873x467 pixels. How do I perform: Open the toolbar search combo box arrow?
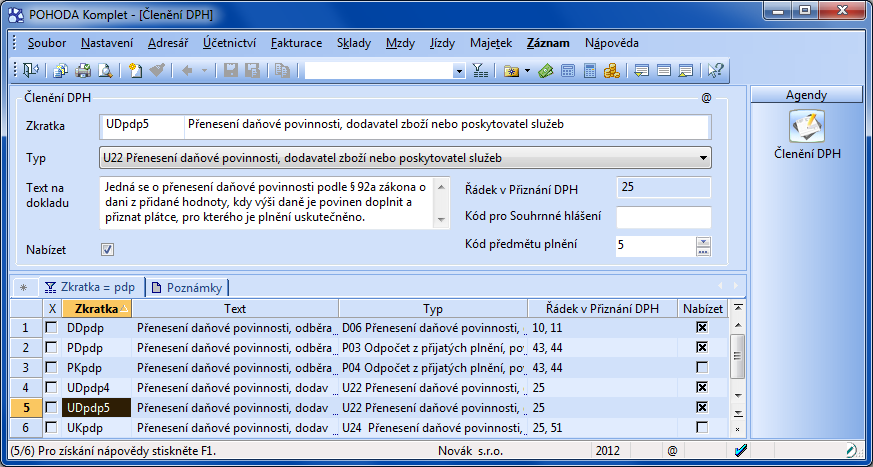459,71
